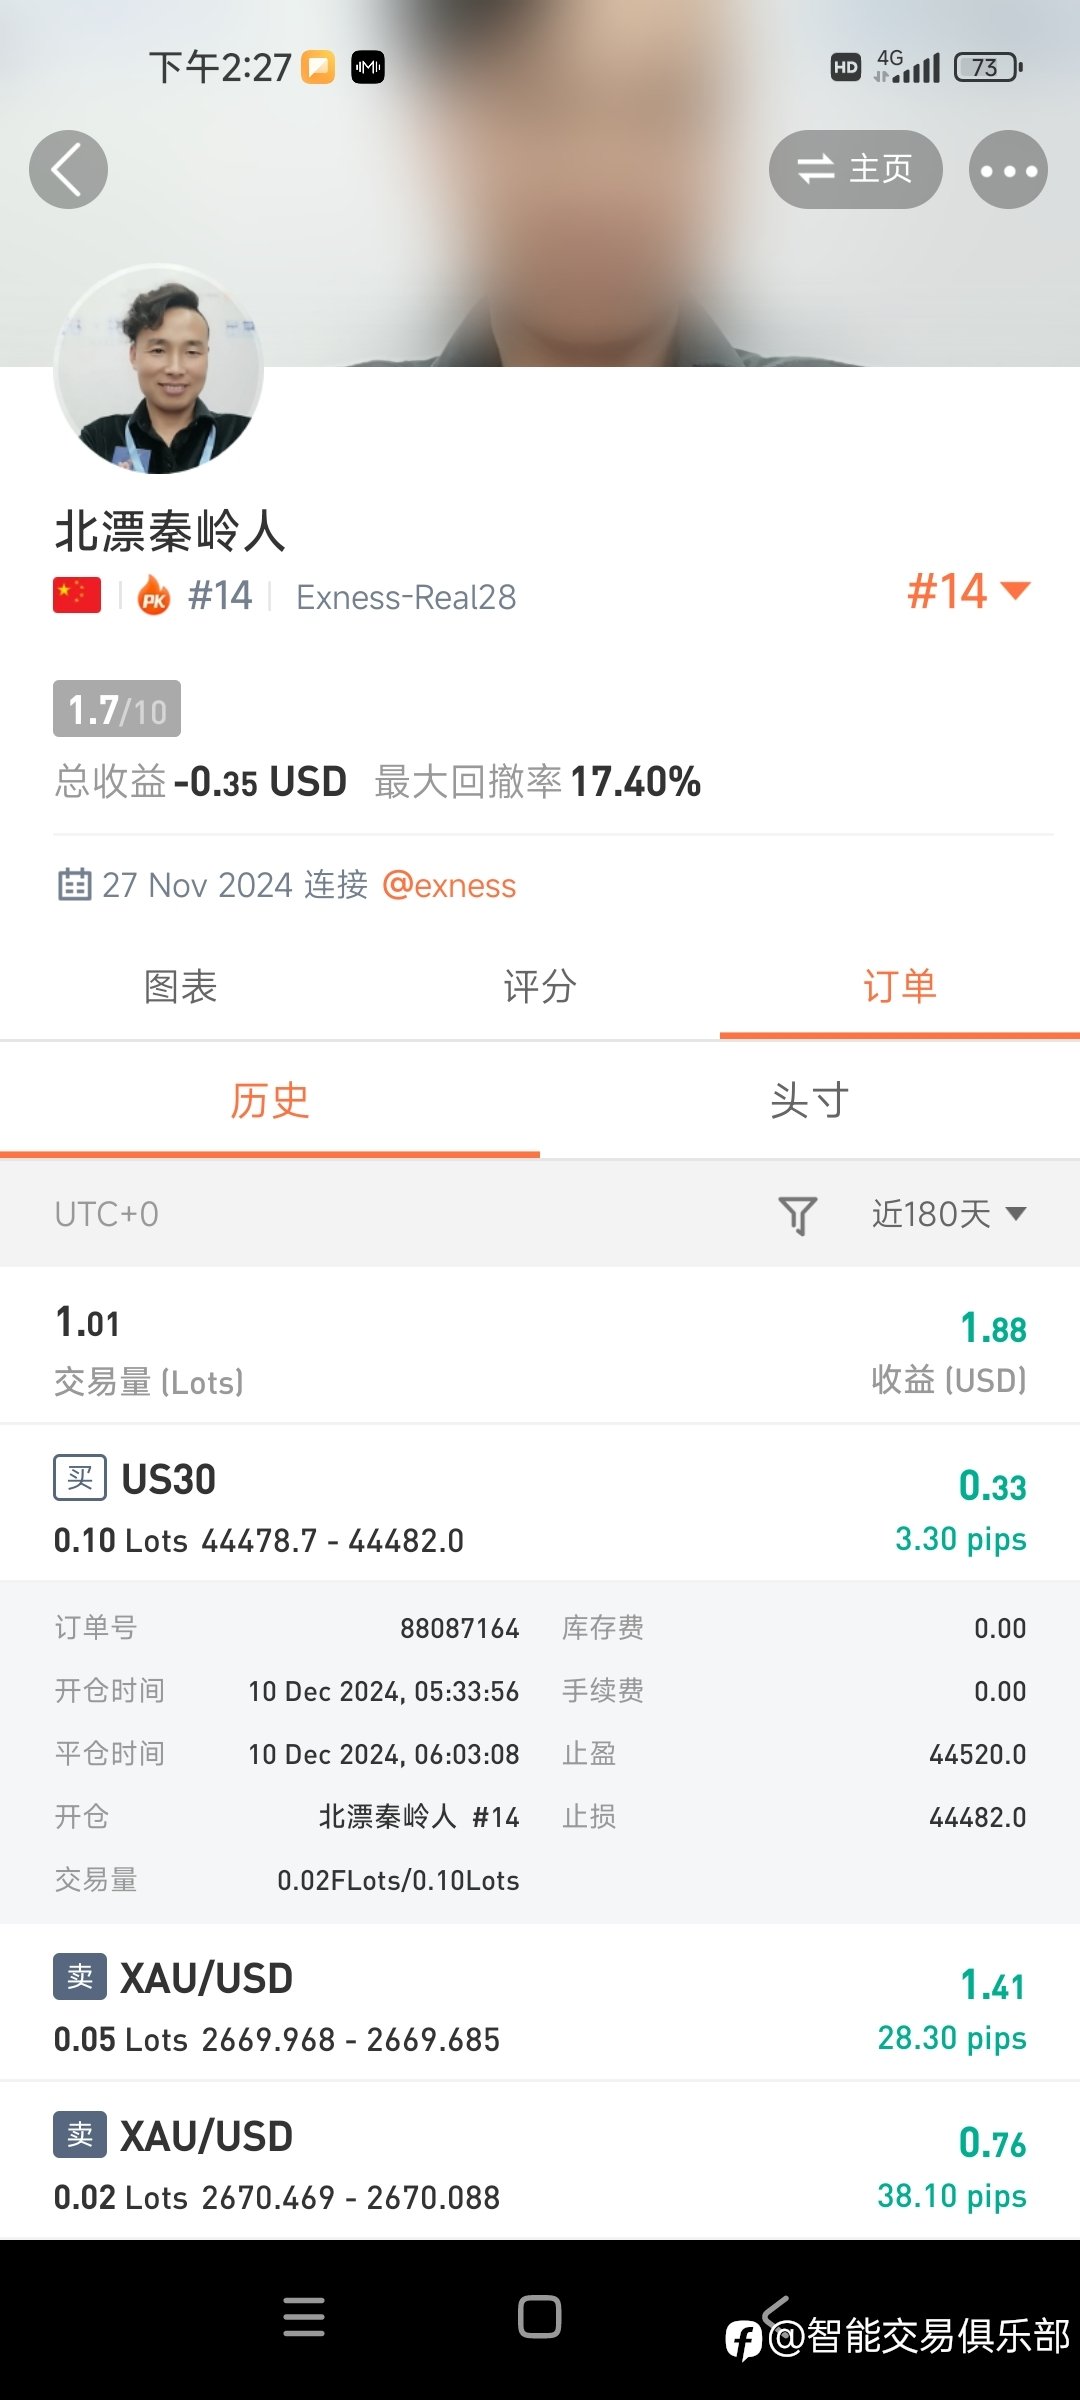
Task: Select the 历史 history sub-tab
Action: pos(270,1101)
